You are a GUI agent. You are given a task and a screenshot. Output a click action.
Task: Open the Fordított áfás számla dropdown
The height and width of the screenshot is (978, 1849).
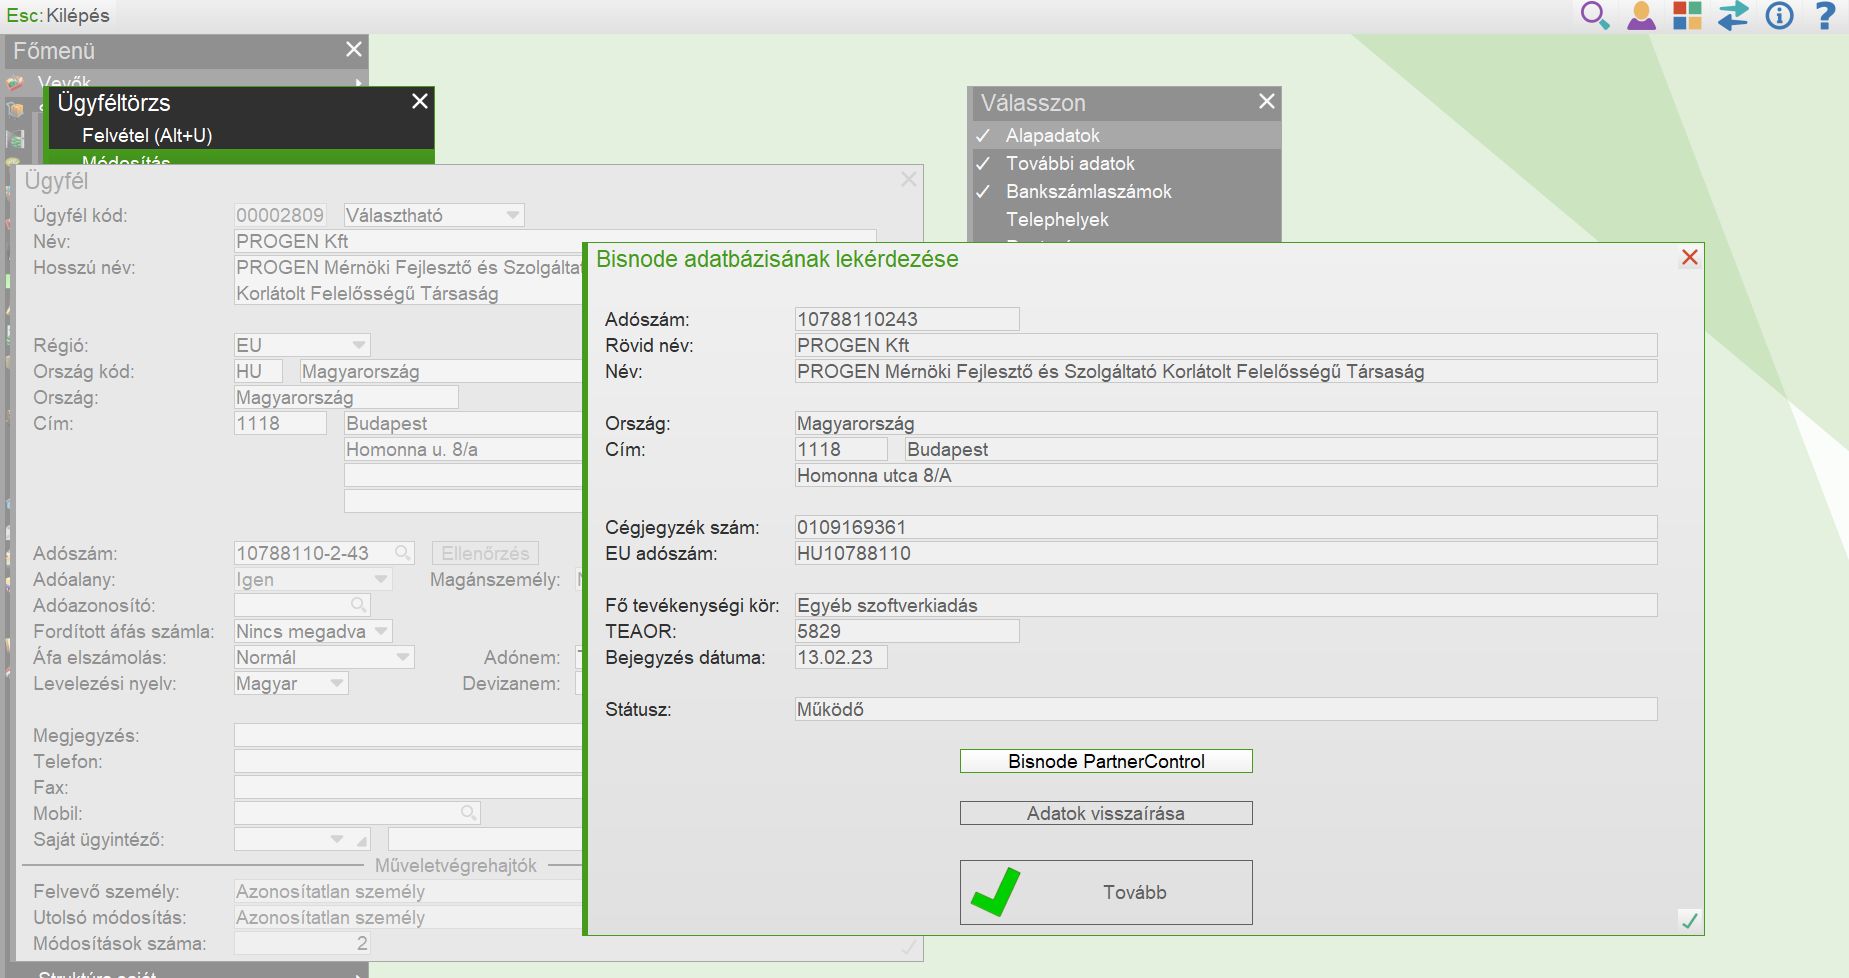coord(313,631)
